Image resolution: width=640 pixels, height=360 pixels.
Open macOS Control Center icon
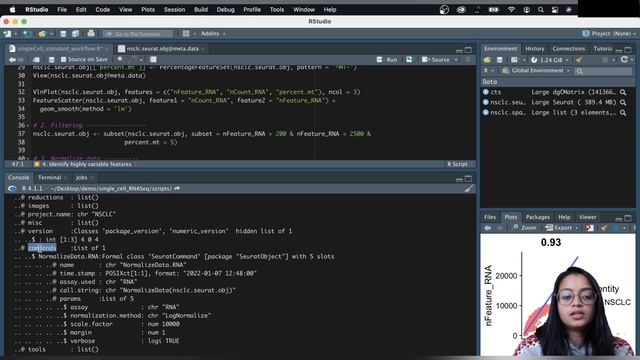(x=555, y=10)
